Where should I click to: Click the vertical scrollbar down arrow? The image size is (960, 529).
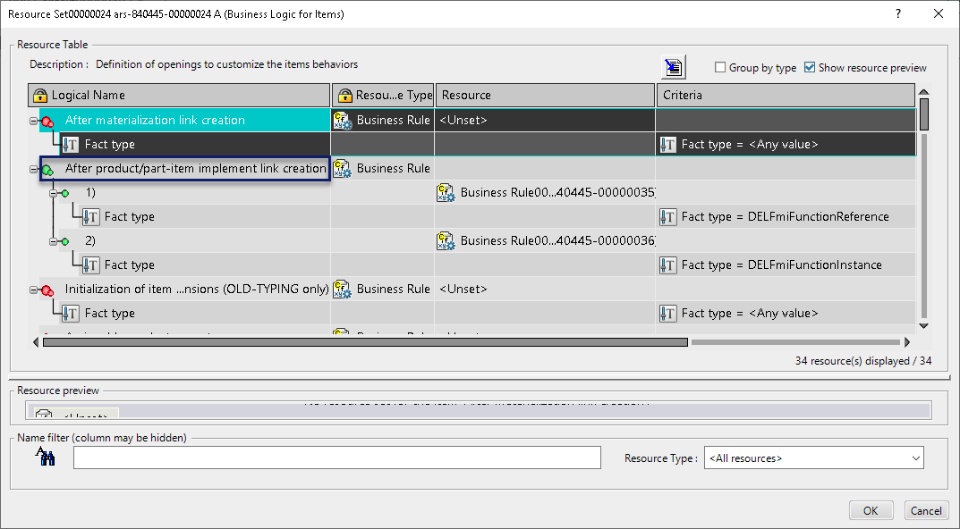[x=924, y=326]
